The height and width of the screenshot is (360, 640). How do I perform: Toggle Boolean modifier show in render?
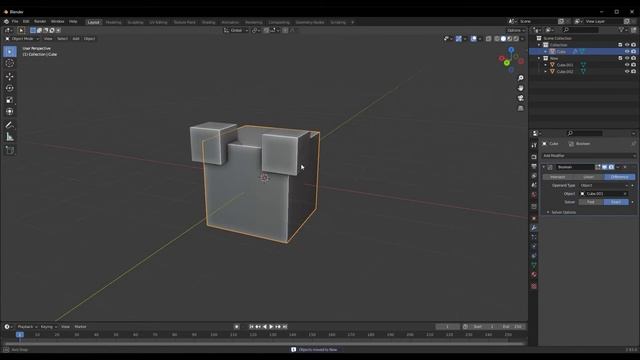611,167
